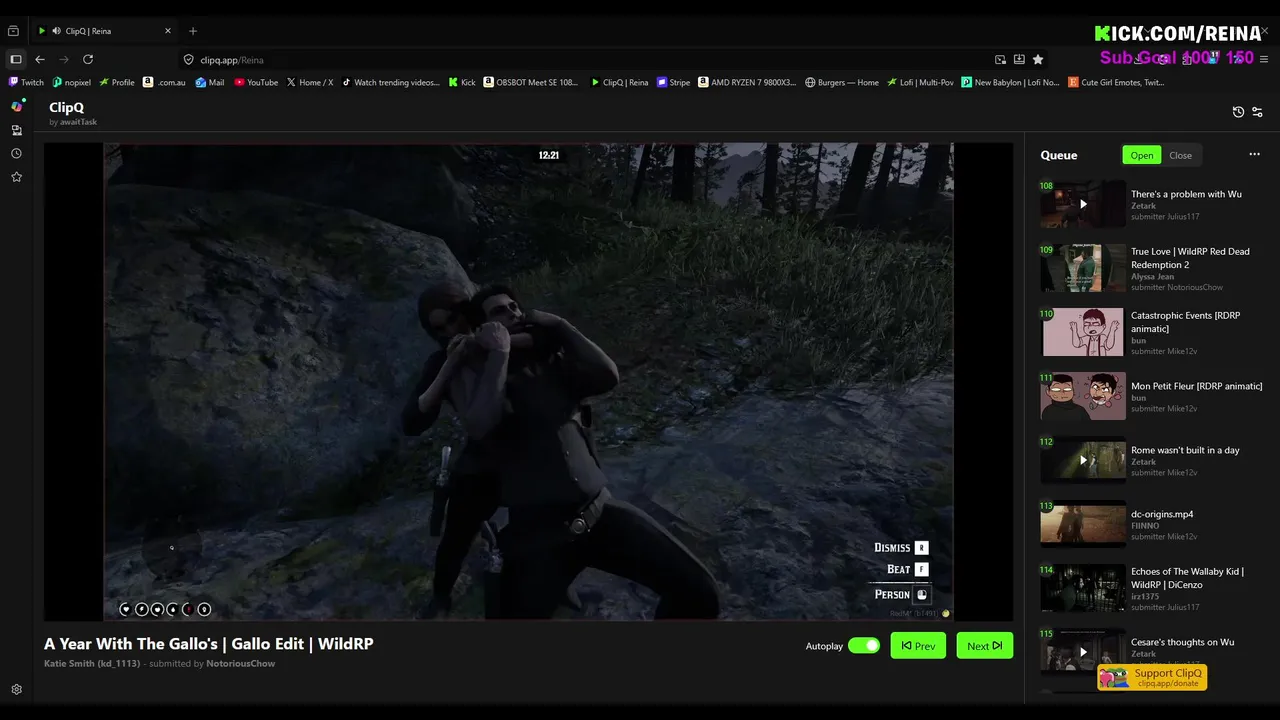Set queue to Open
Screen dimensions: 1280x720
pos(1142,155)
